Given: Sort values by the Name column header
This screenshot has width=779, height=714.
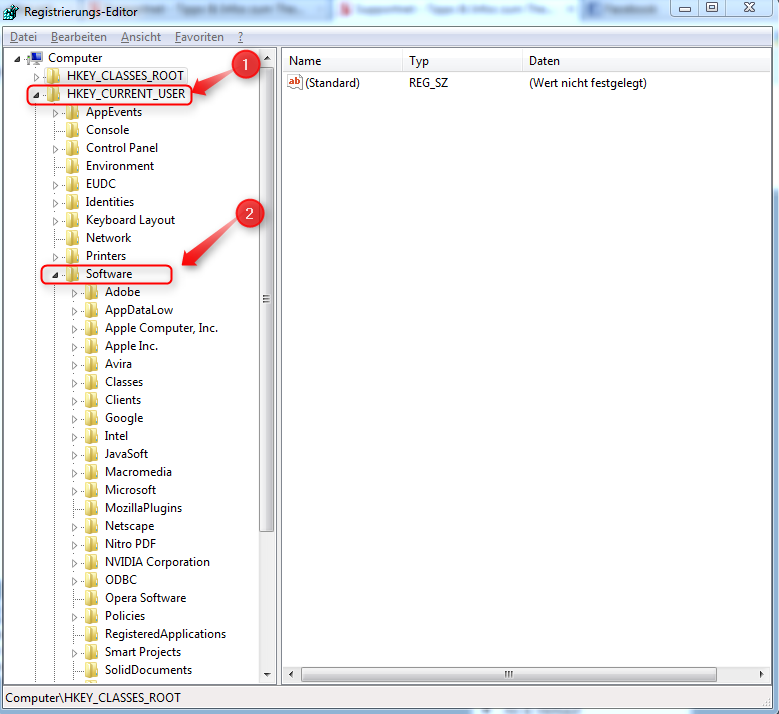Looking at the screenshot, I should pos(342,61).
